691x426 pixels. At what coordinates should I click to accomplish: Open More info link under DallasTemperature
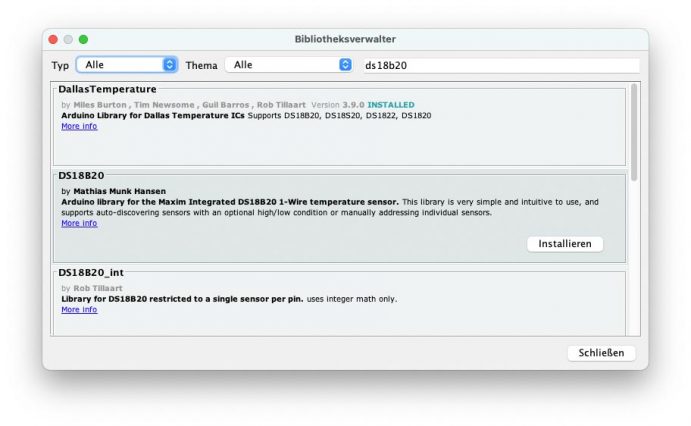(79, 126)
